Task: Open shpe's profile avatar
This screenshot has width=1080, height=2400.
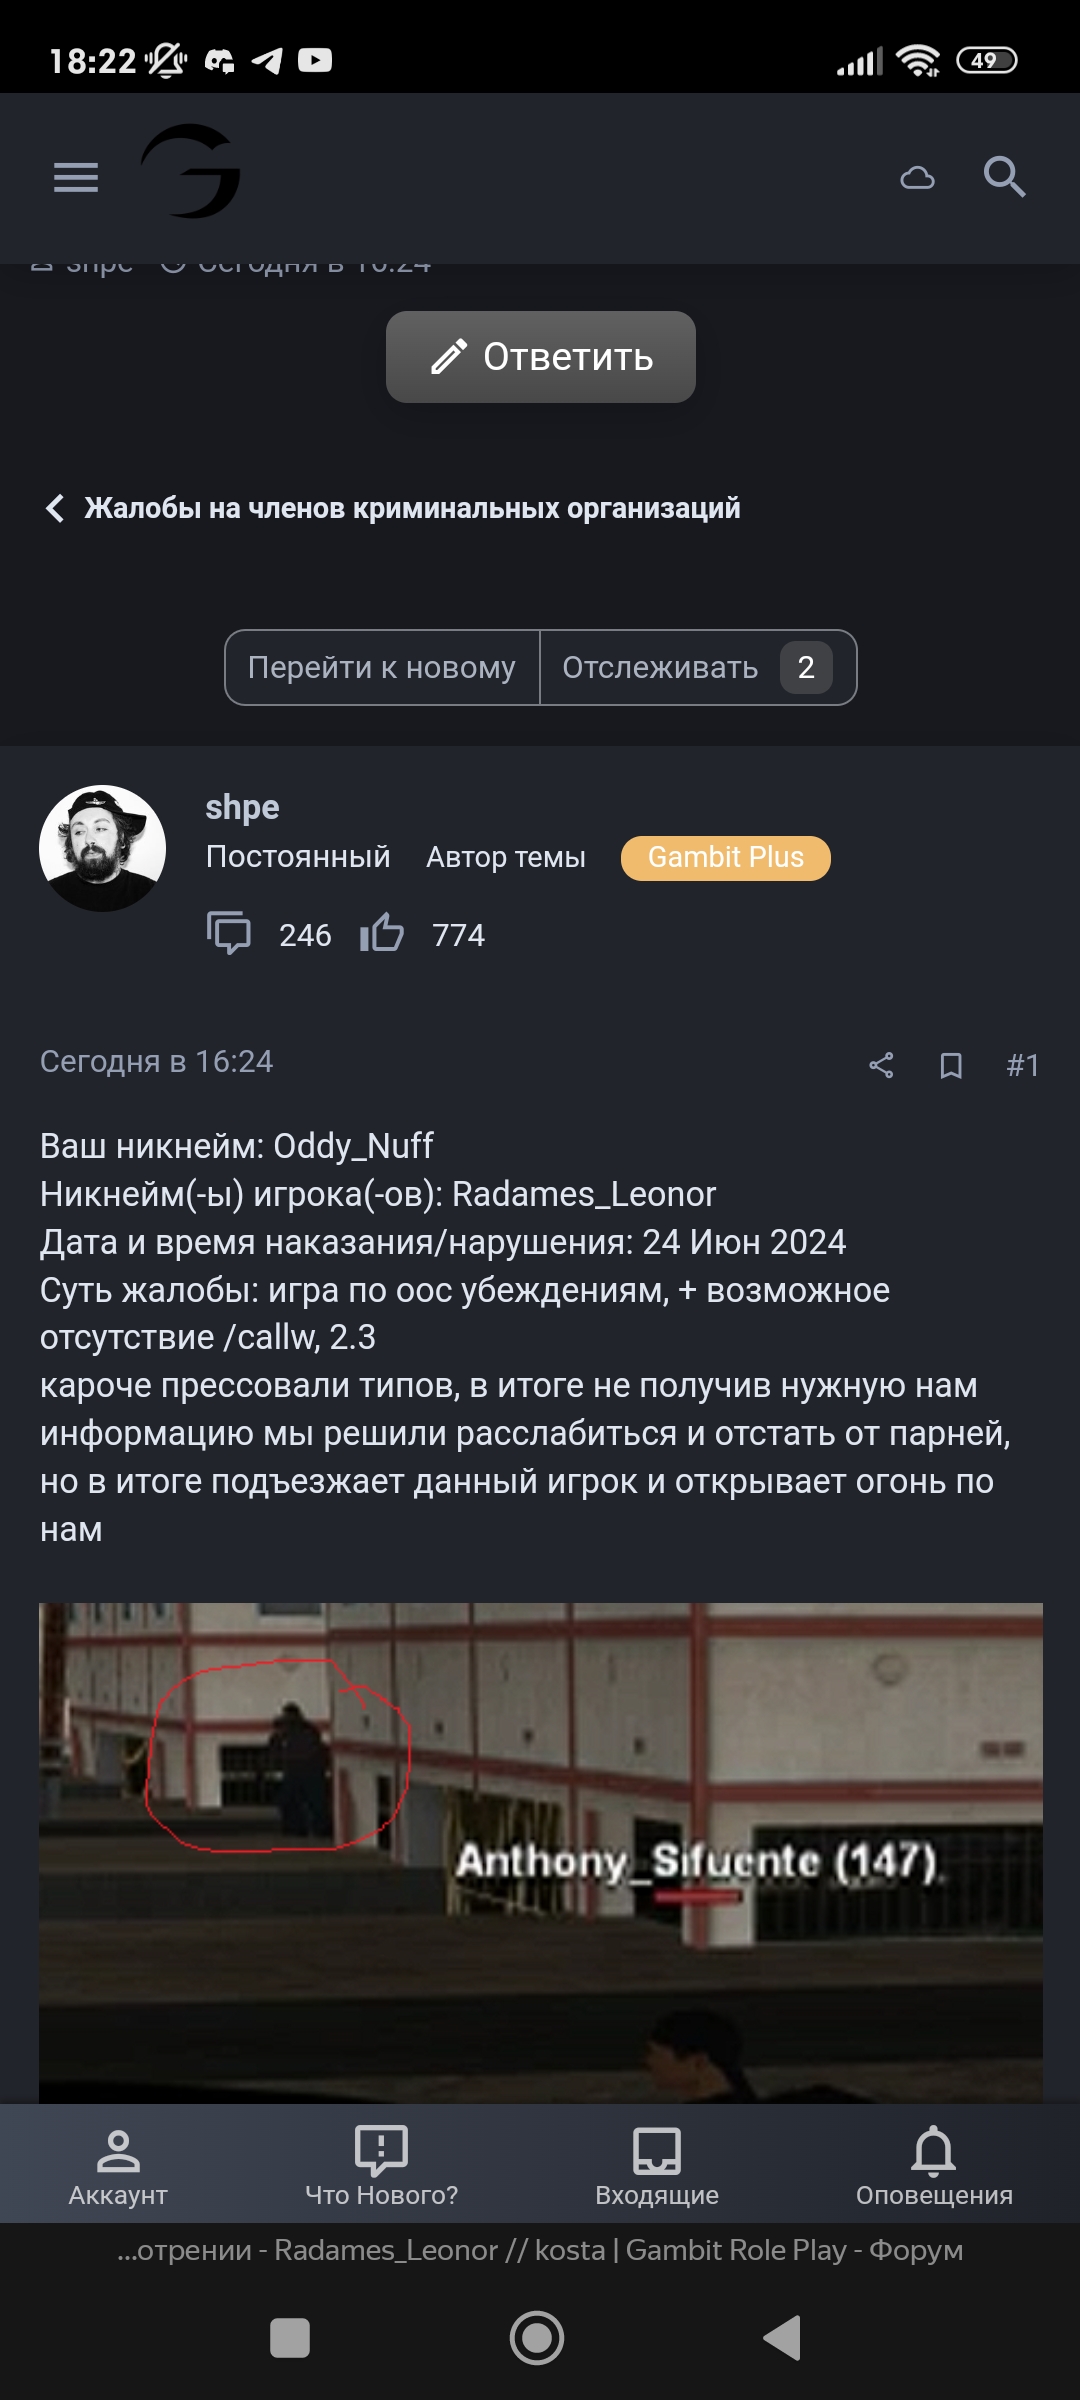Action: [x=102, y=848]
